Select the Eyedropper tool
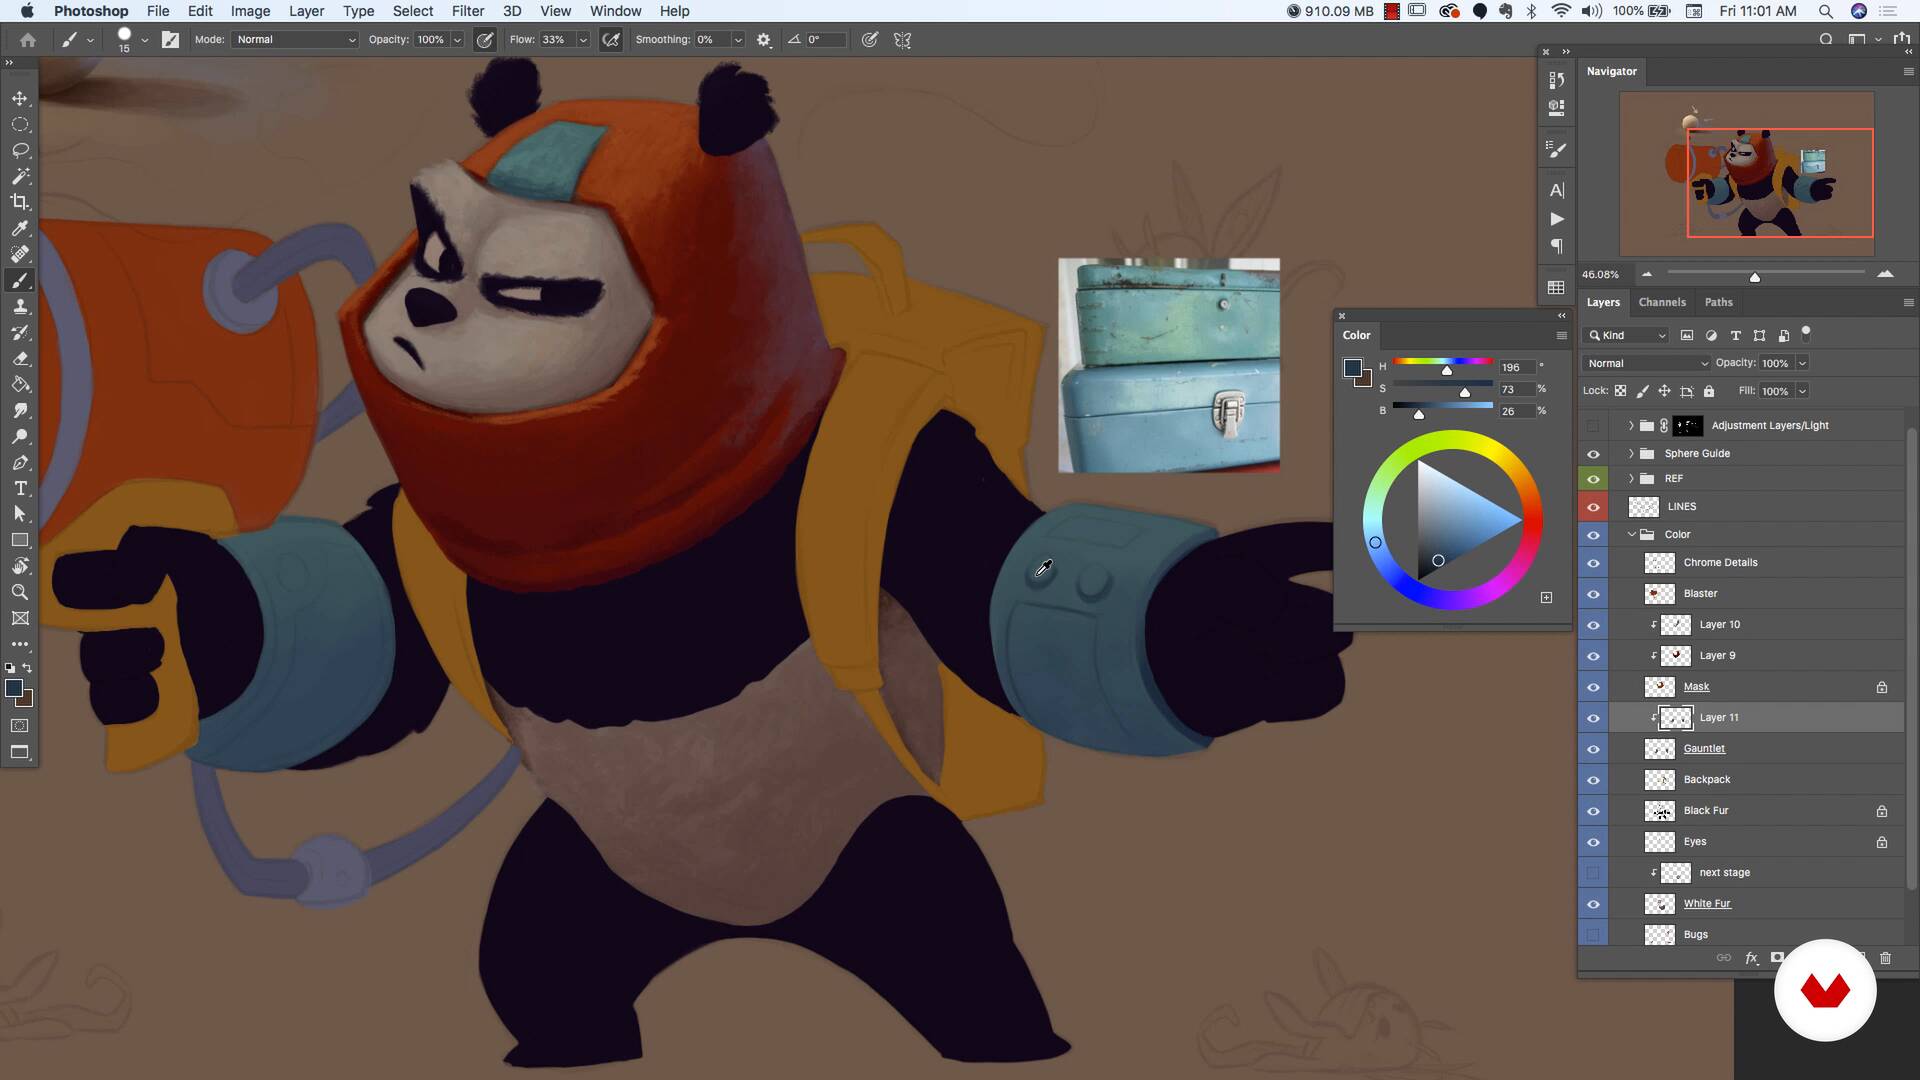The height and width of the screenshot is (1080, 1920). [20, 228]
